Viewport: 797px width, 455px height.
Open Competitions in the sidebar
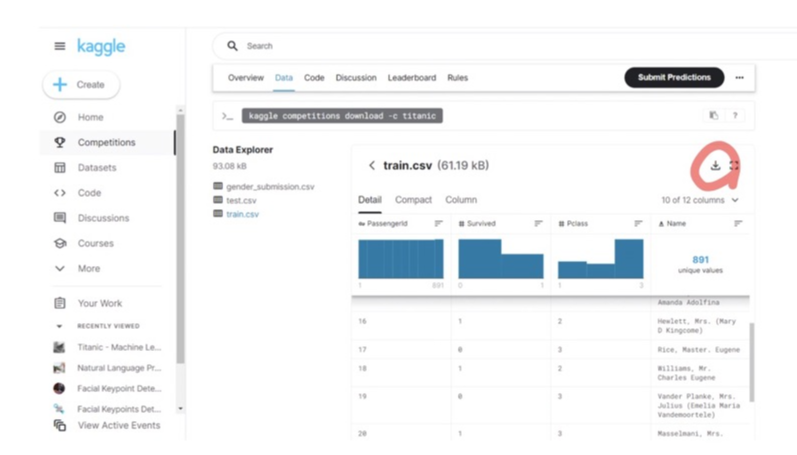click(x=107, y=142)
